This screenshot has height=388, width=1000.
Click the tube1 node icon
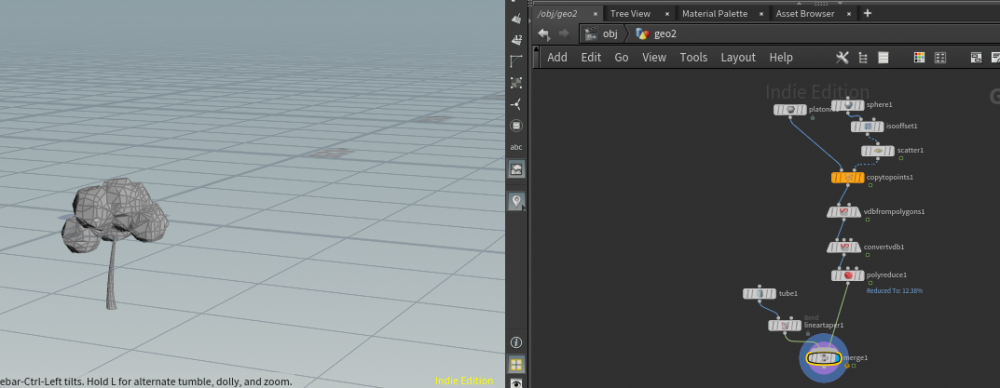click(760, 294)
